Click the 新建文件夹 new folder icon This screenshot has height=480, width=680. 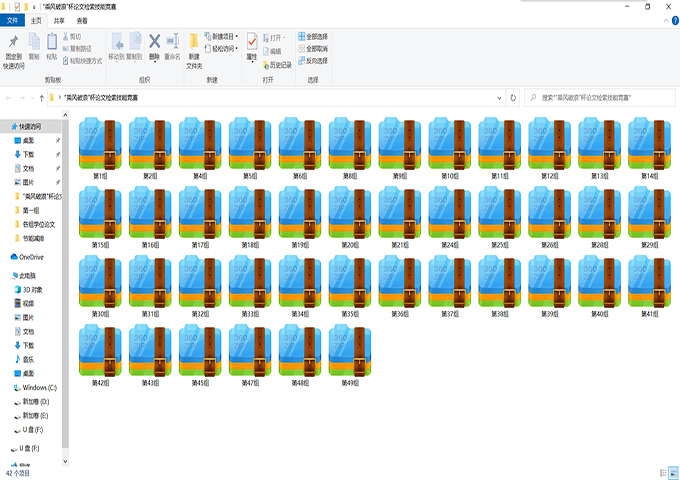[x=194, y=46]
